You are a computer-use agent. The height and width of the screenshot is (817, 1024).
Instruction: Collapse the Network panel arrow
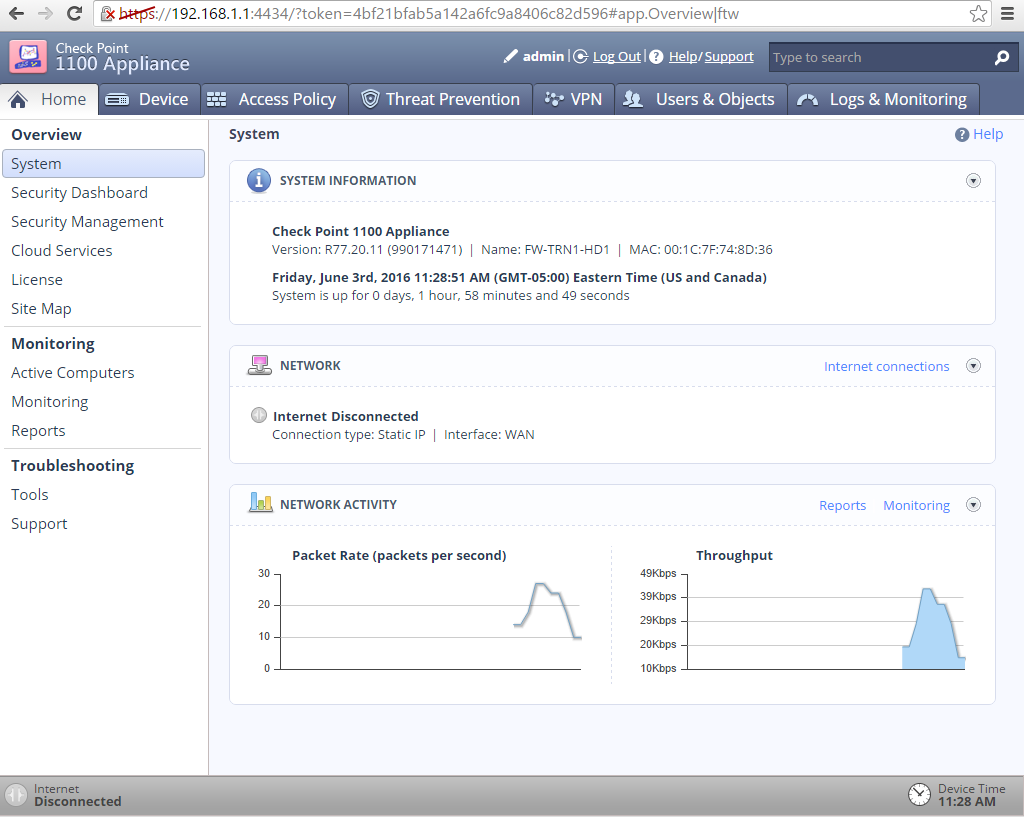[973, 366]
